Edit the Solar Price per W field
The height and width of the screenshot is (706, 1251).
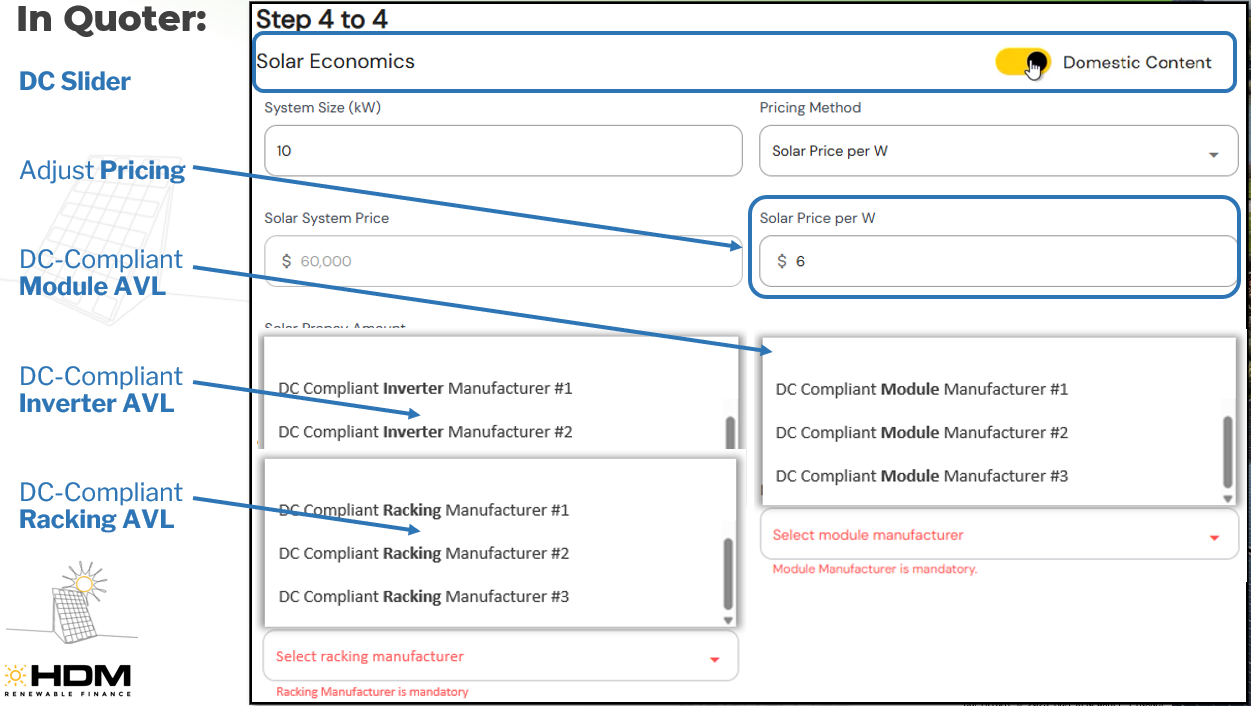(998, 261)
